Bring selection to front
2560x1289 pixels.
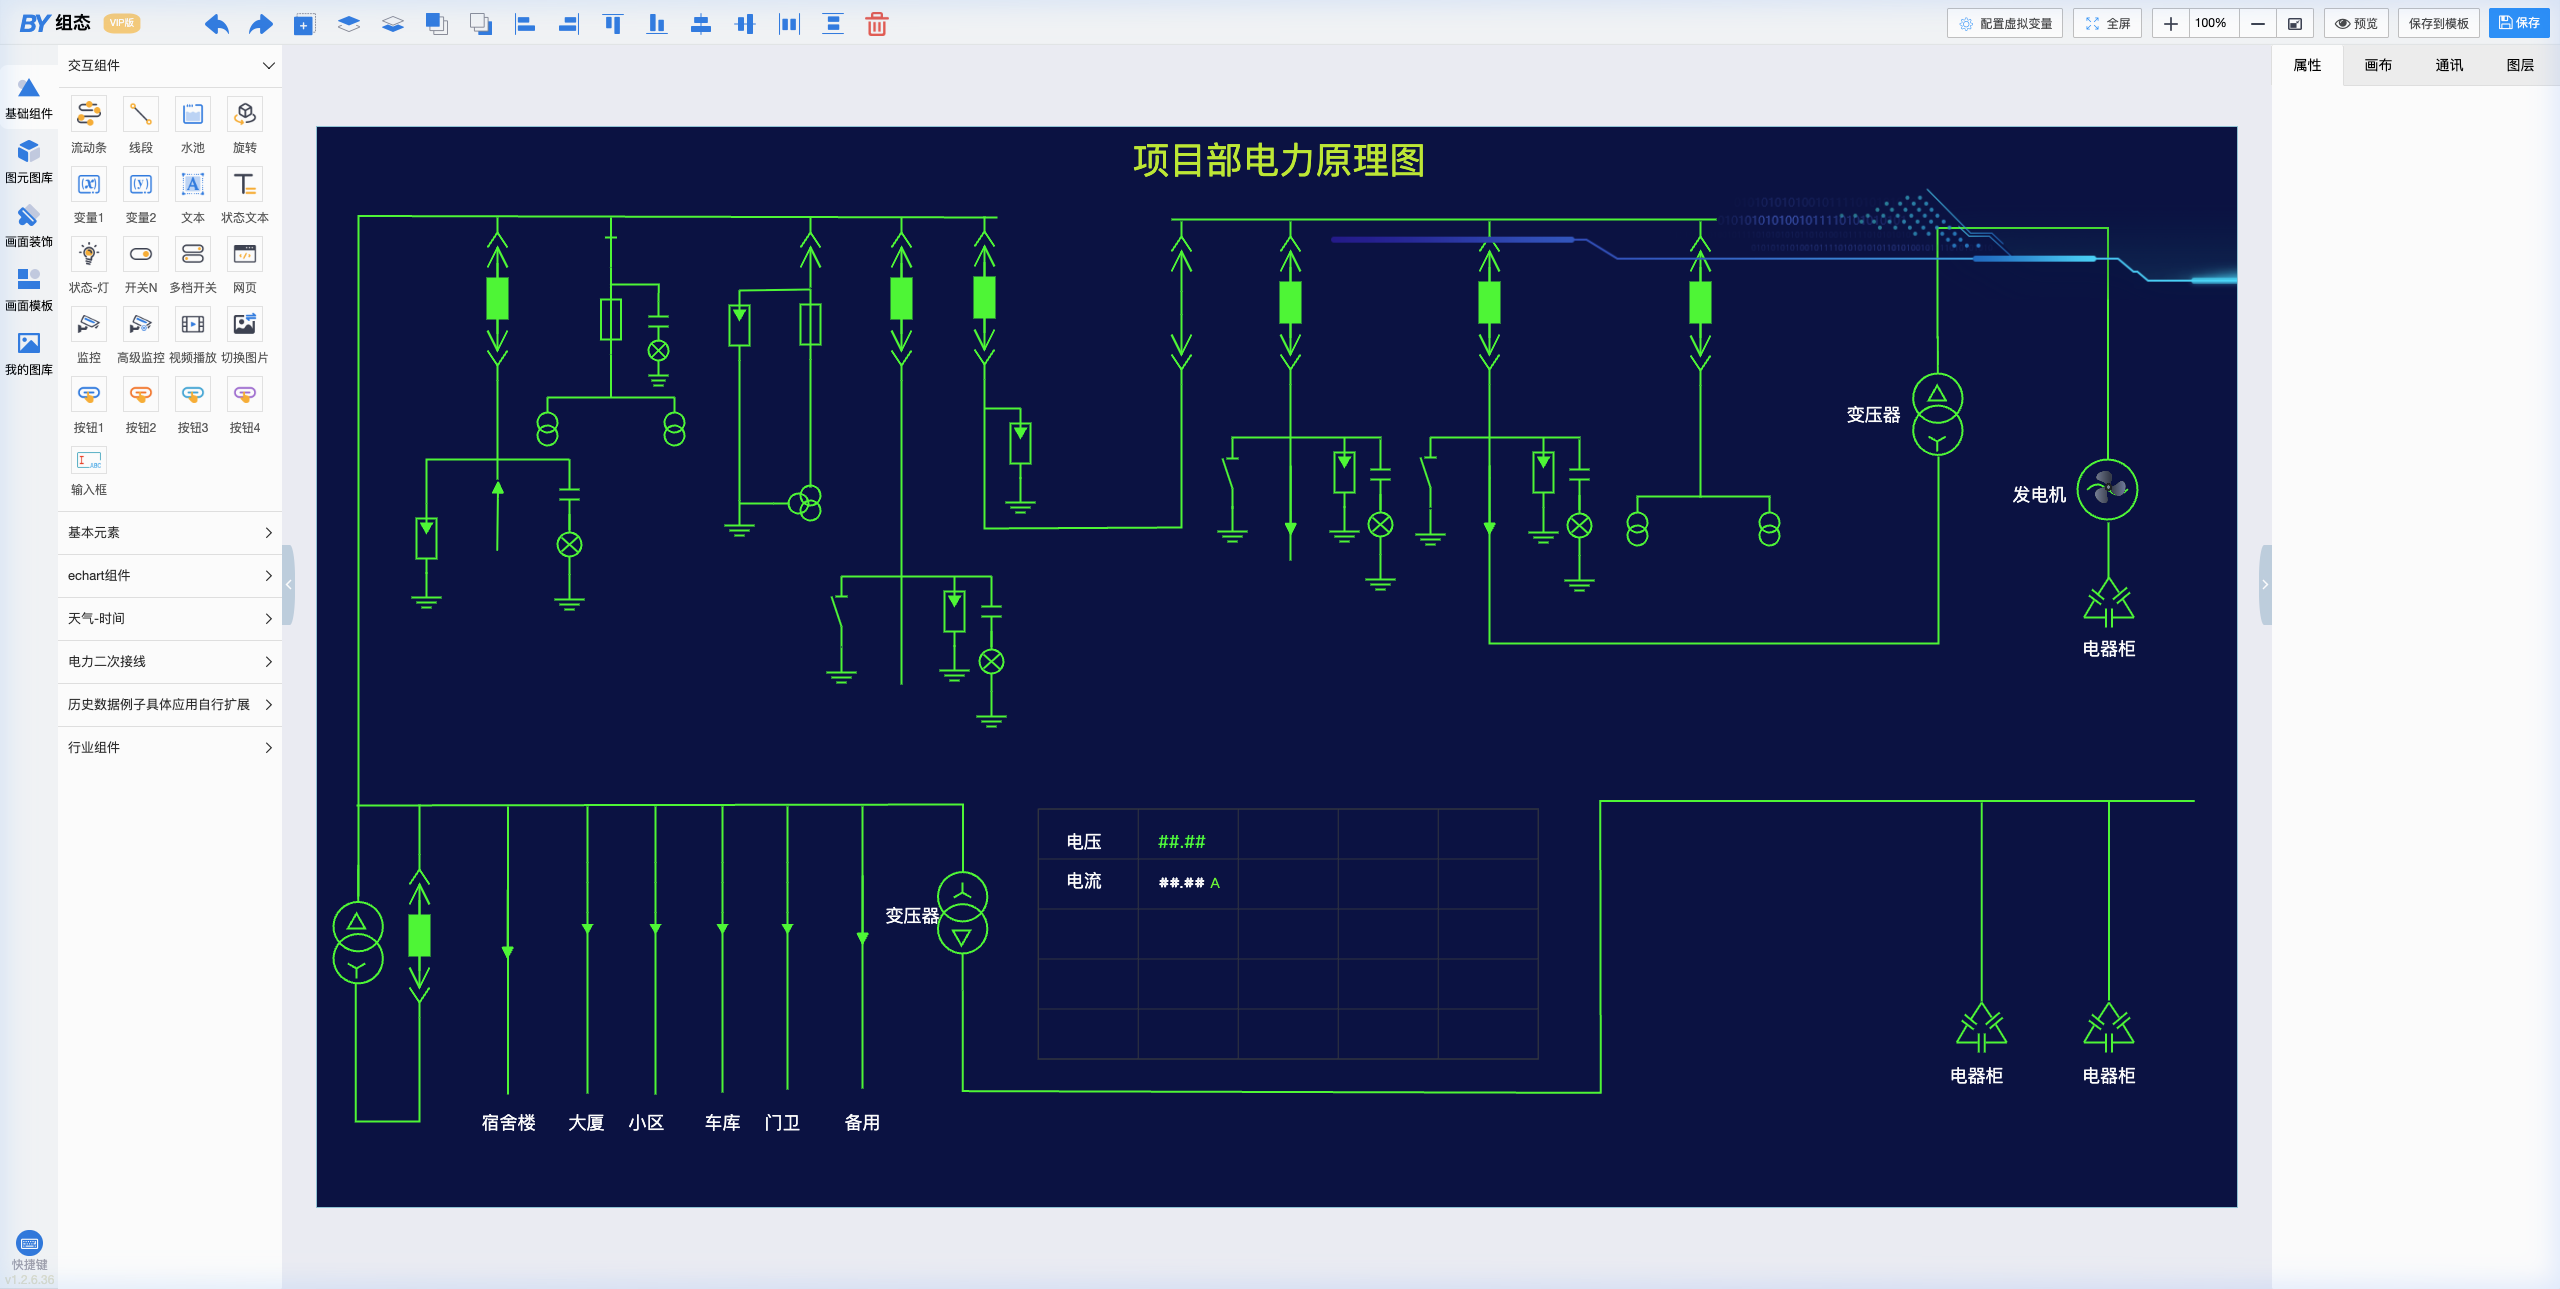coord(436,24)
